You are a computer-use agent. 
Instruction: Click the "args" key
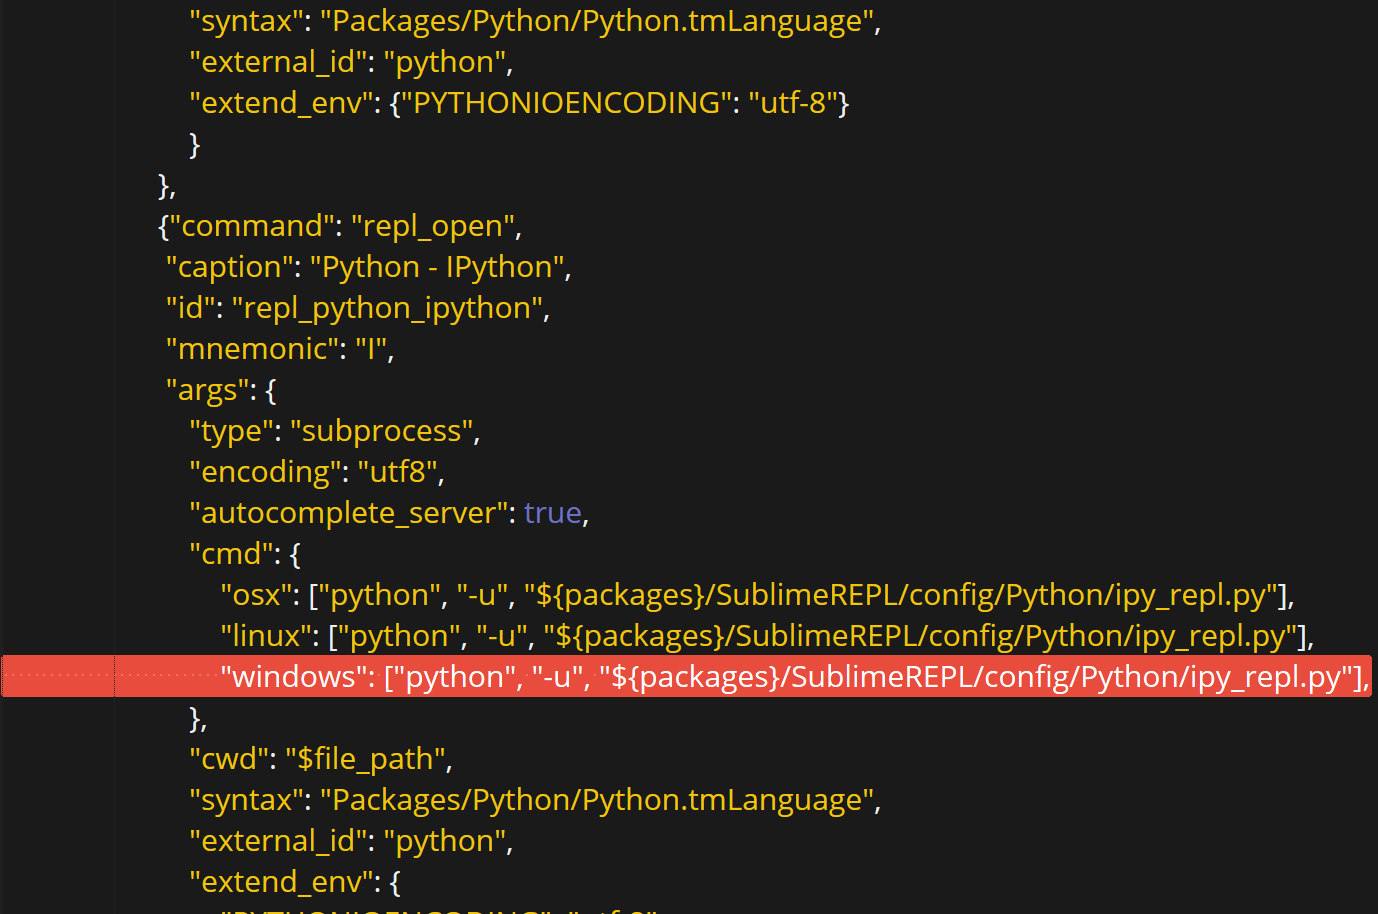coord(205,389)
